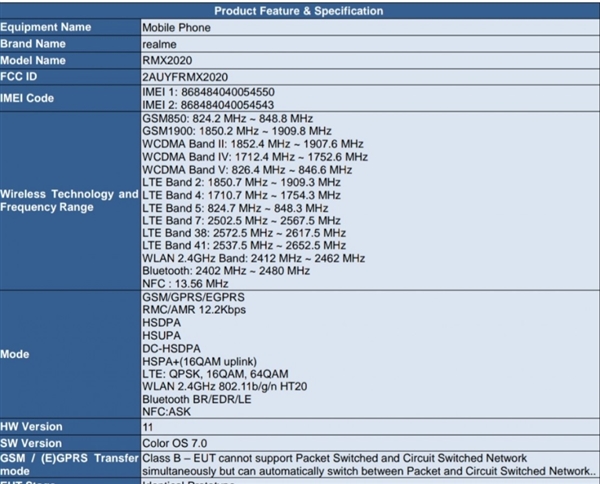Viewport: 600px width, 484px height.
Task: Select the 'WCDMA Band II' frequency line
Action: click(x=253, y=144)
